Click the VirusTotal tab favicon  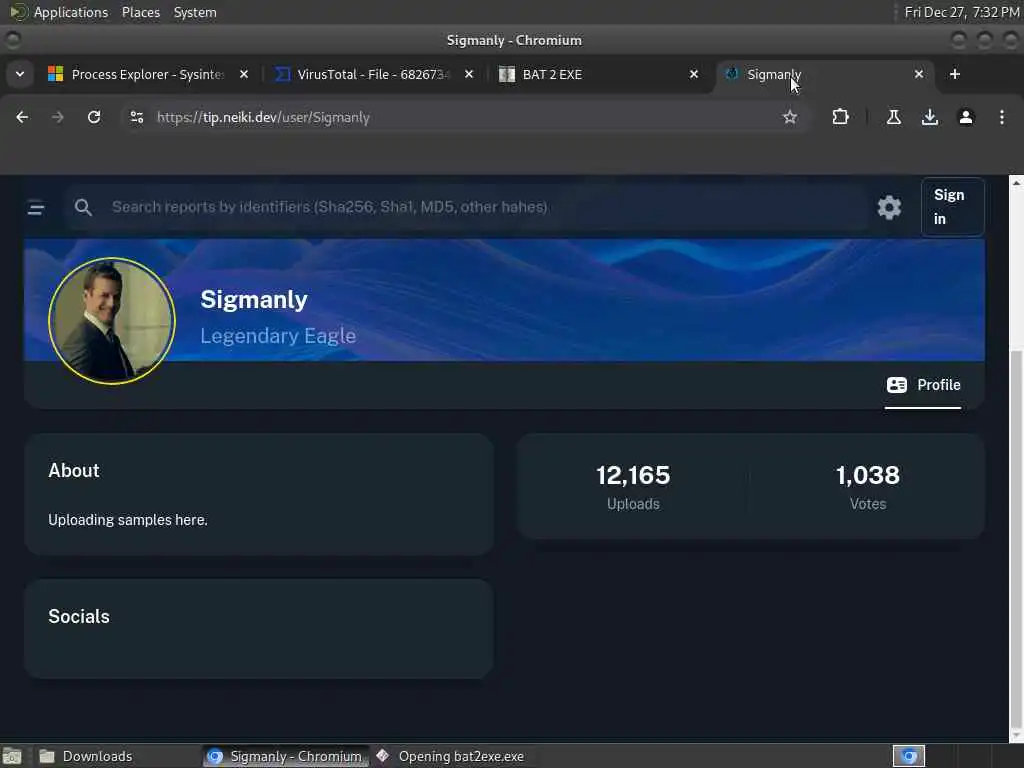click(281, 74)
